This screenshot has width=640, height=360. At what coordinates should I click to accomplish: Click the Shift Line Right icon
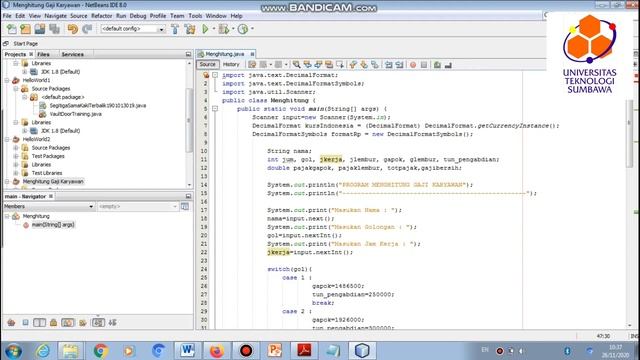click(399, 64)
